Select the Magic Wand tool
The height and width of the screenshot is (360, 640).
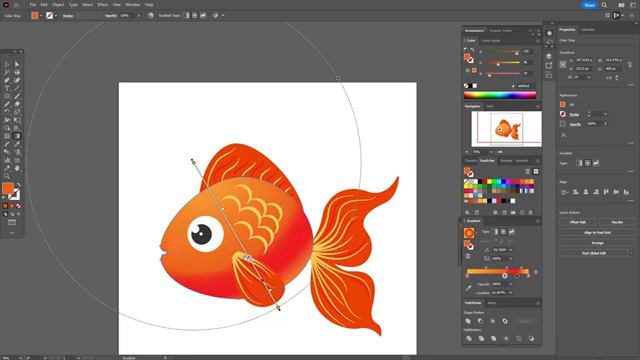[x=7, y=72]
